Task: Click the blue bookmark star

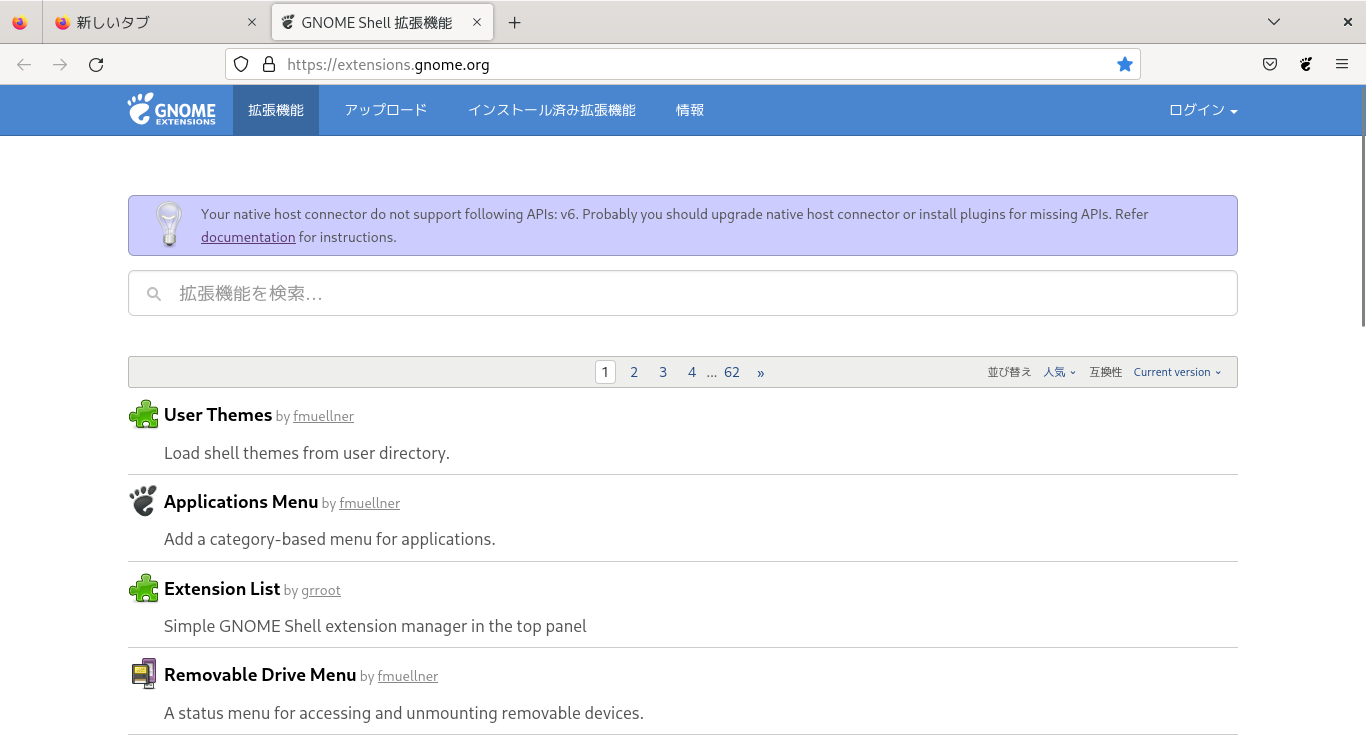Action: click(x=1125, y=64)
